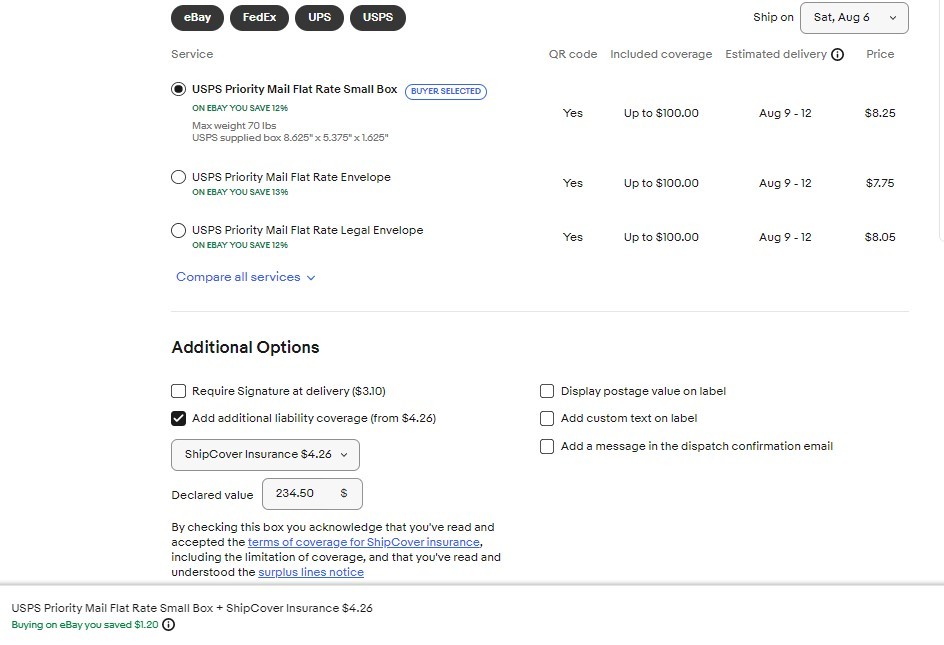Filter services by UPS carrier pill
The image size is (944, 645).
pos(319,17)
